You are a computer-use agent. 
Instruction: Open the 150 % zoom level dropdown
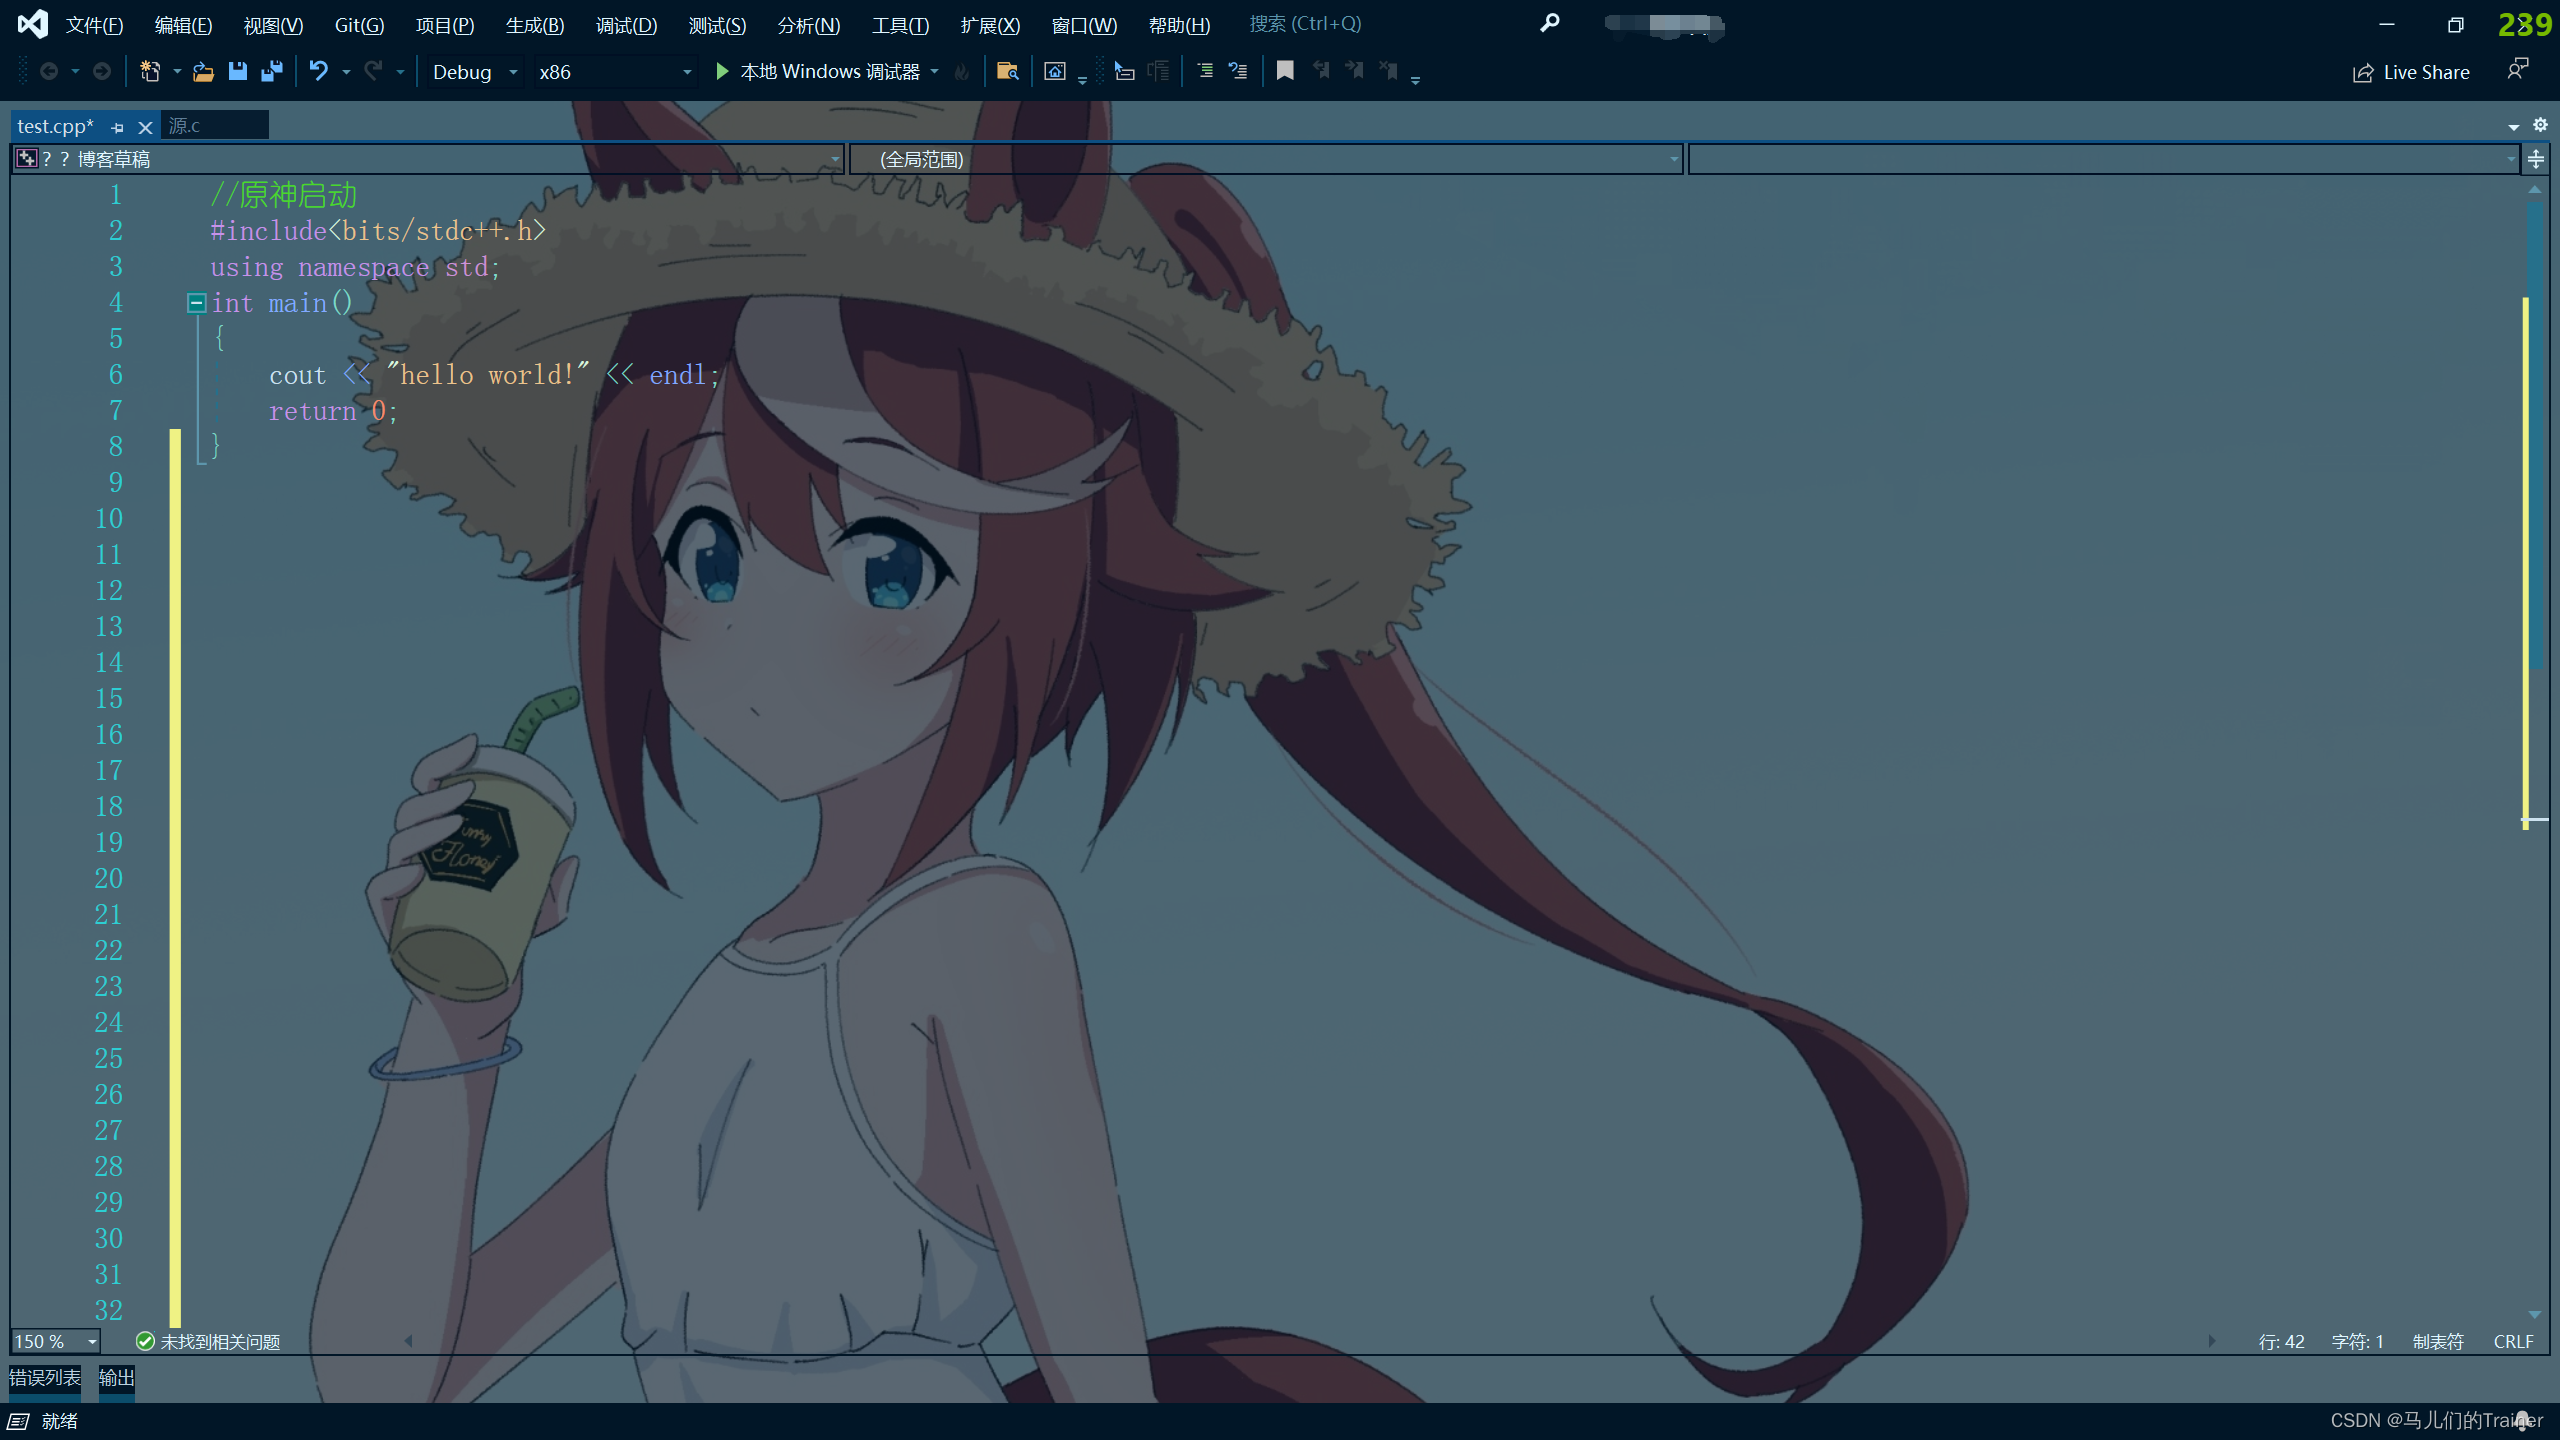coord(56,1341)
